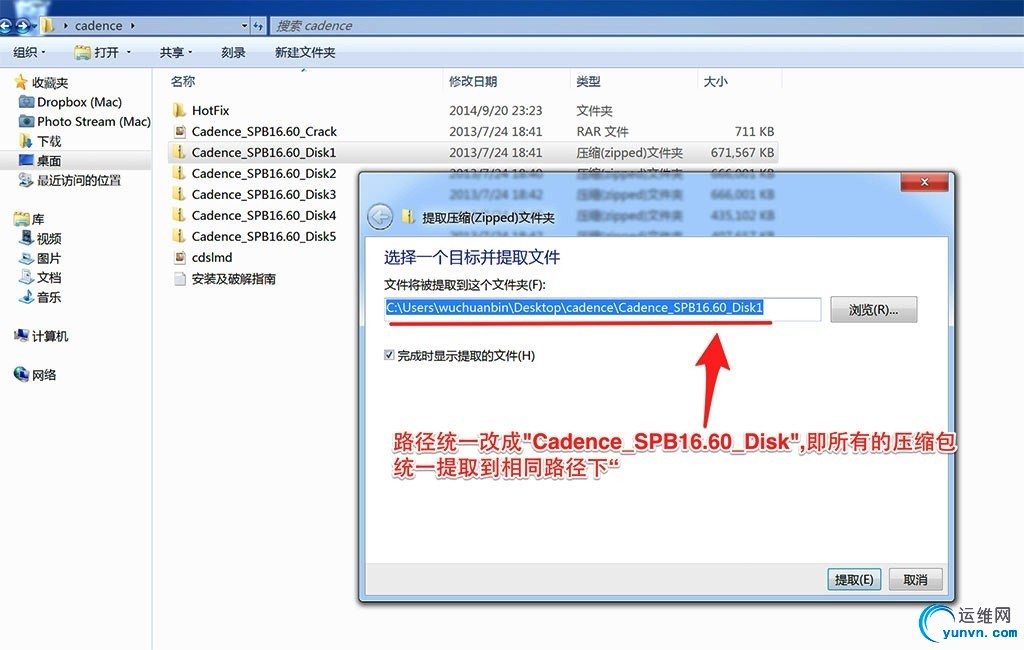The height and width of the screenshot is (650, 1024).
Task: Click Explorer forward navigation button
Action: [24, 25]
